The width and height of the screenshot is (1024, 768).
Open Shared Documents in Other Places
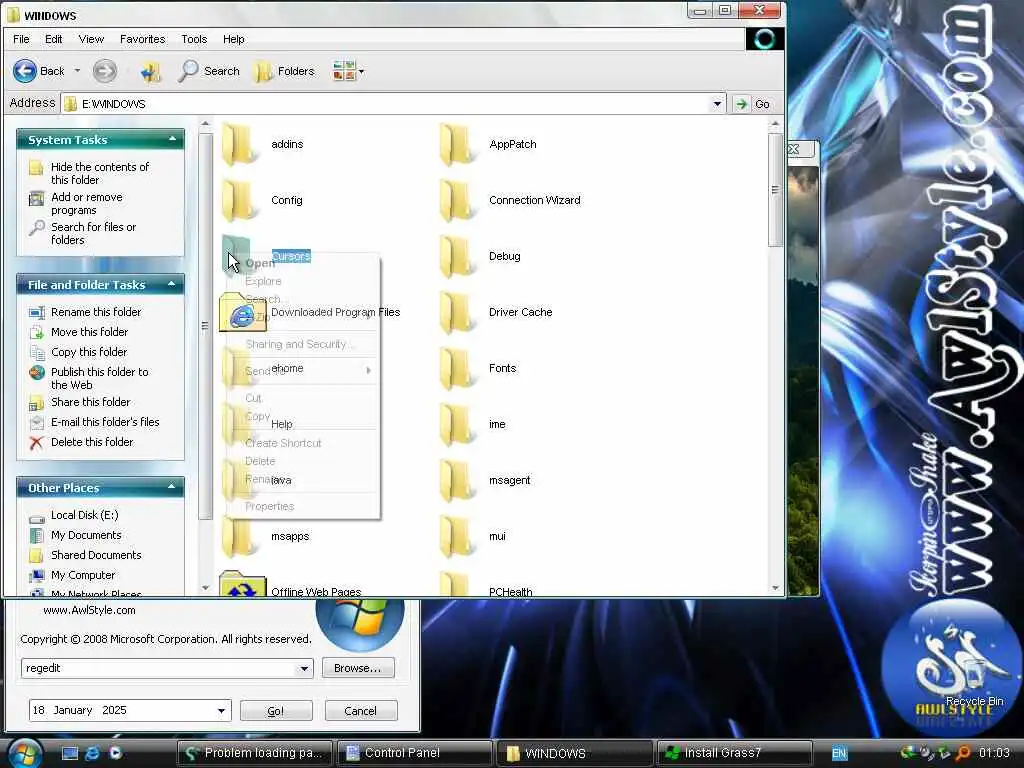96,554
